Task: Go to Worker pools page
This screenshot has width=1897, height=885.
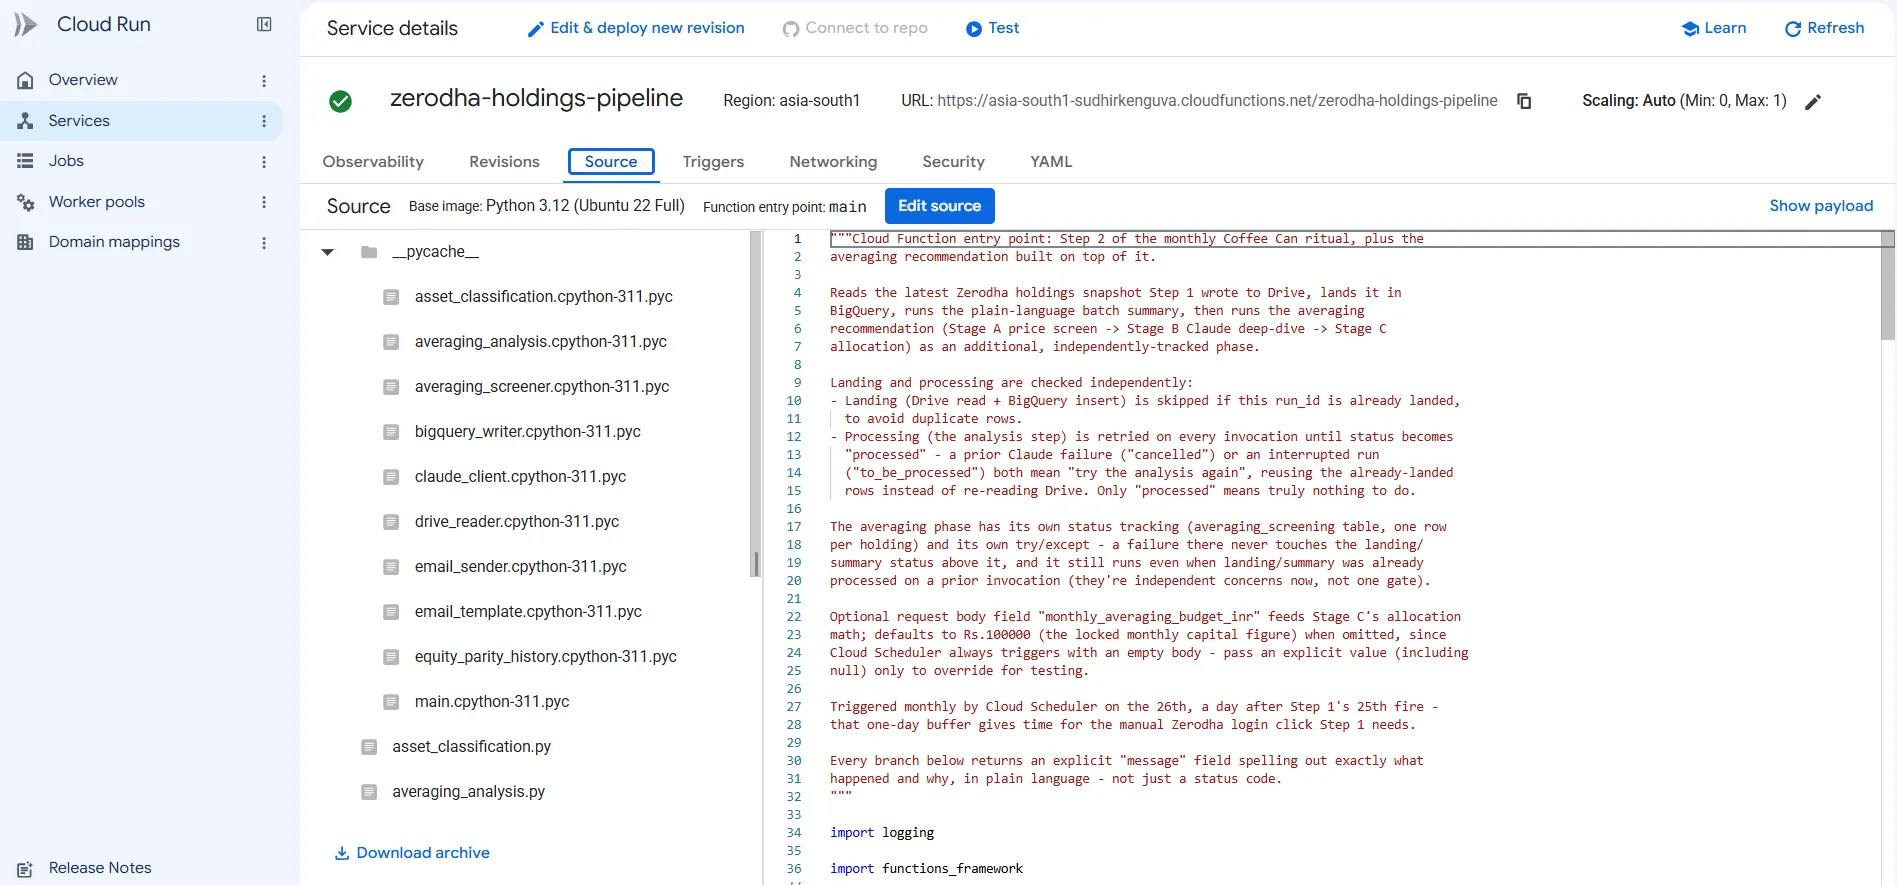Action: tap(97, 202)
